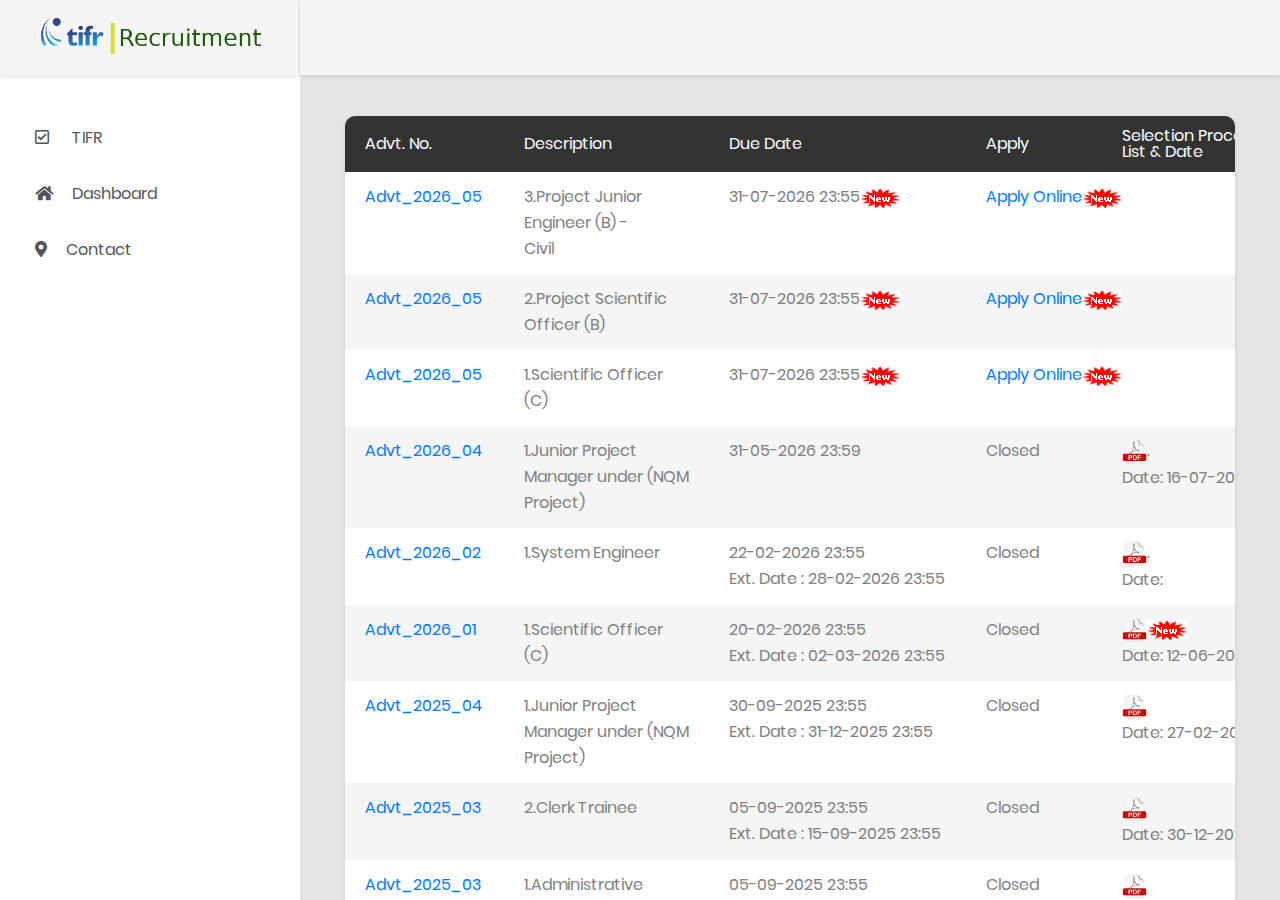Select '2.Clerk Trainee' description text
The image size is (1280, 900).
point(580,808)
